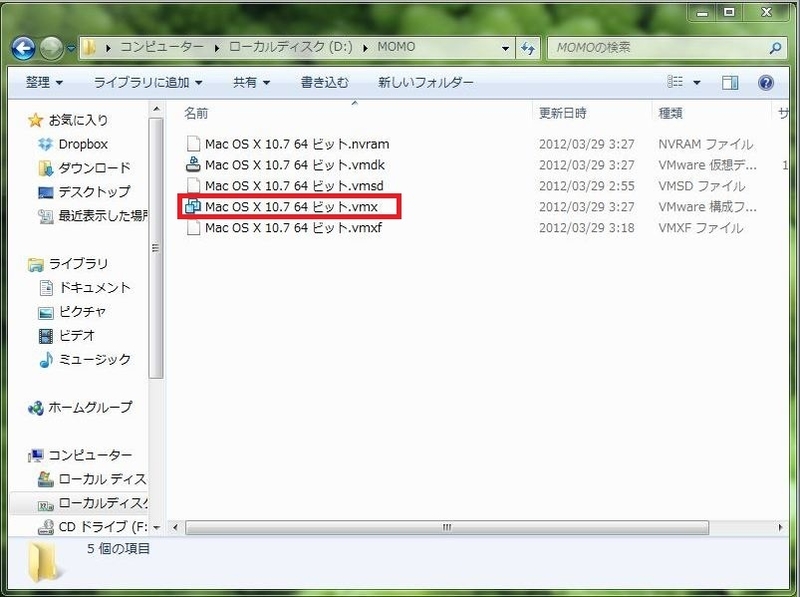
Task: Click the star icon next to お気に入り
Action: click(35, 120)
